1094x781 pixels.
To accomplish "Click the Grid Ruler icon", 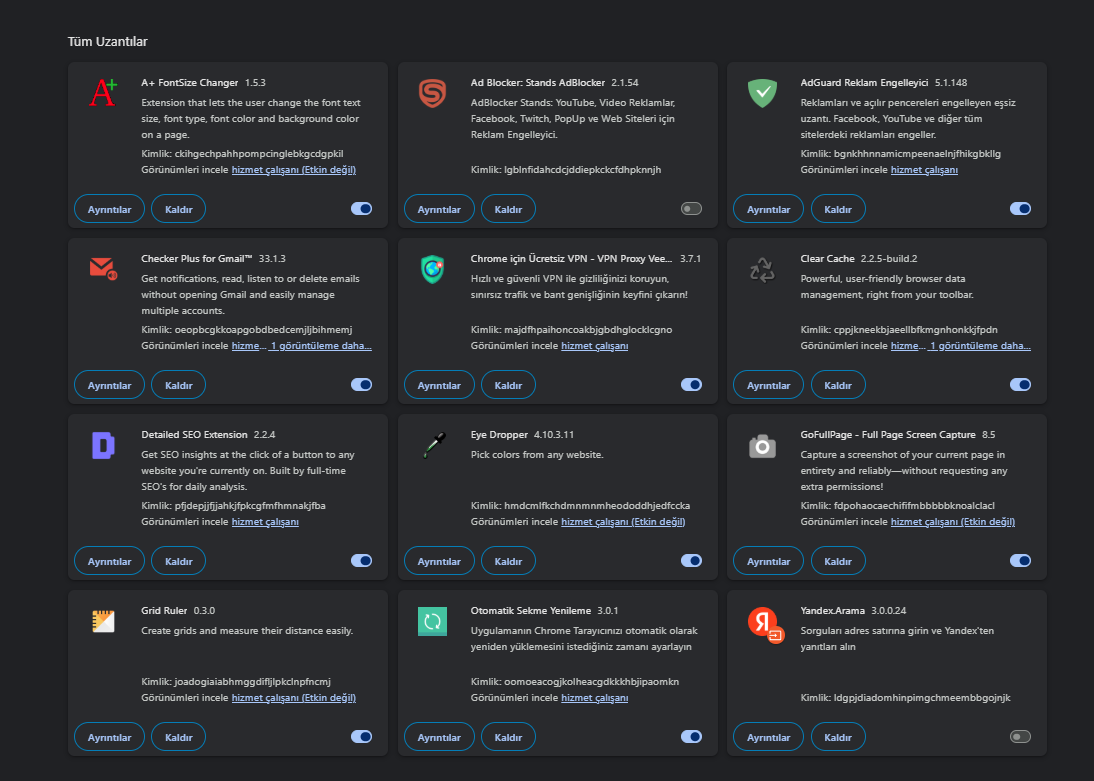I will [x=103, y=621].
